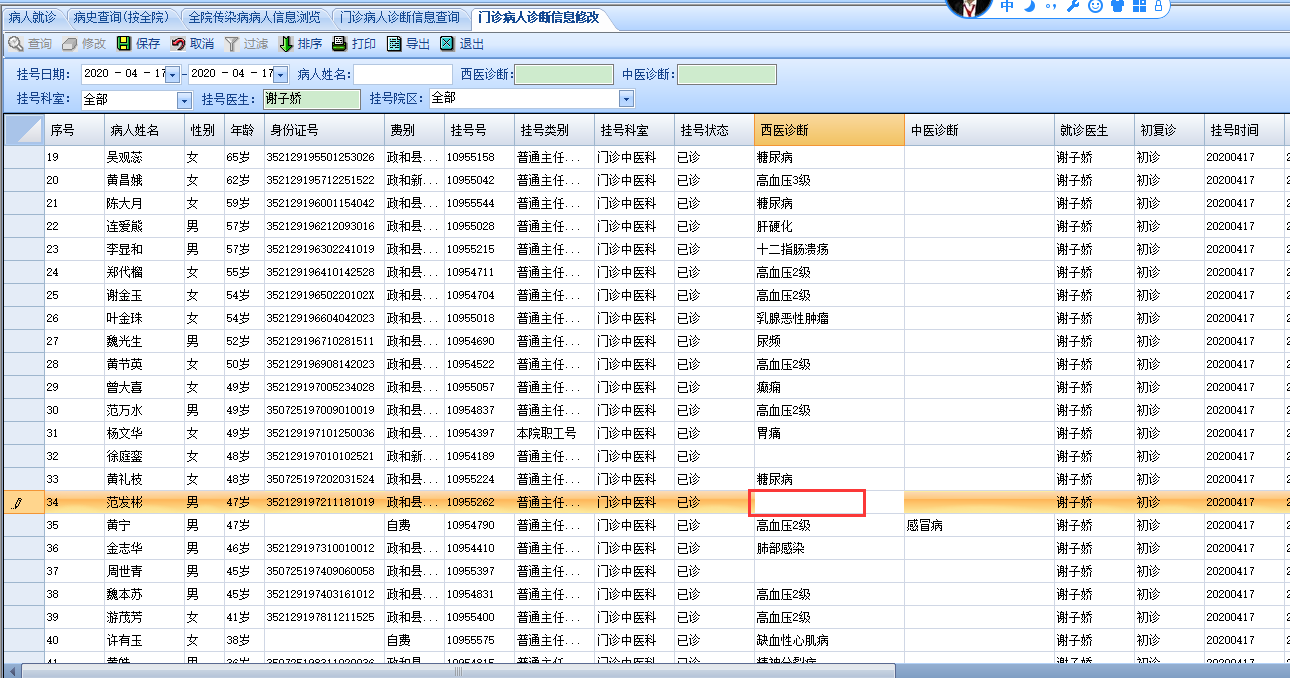Image resolution: width=1290 pixels, height=678 pixels.
Task: Click patient name 魏光生
Action: pyautogui.click(x=125, y=341)
